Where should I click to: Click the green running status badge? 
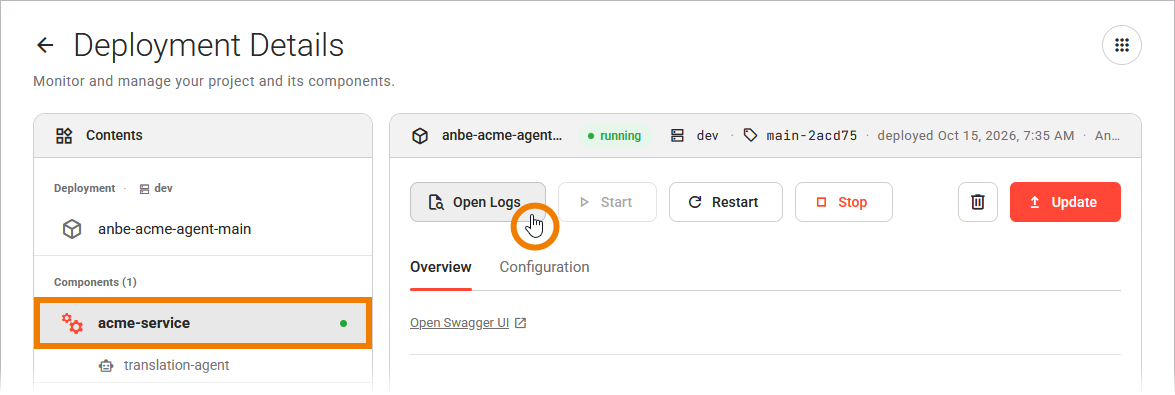(614, 136)
